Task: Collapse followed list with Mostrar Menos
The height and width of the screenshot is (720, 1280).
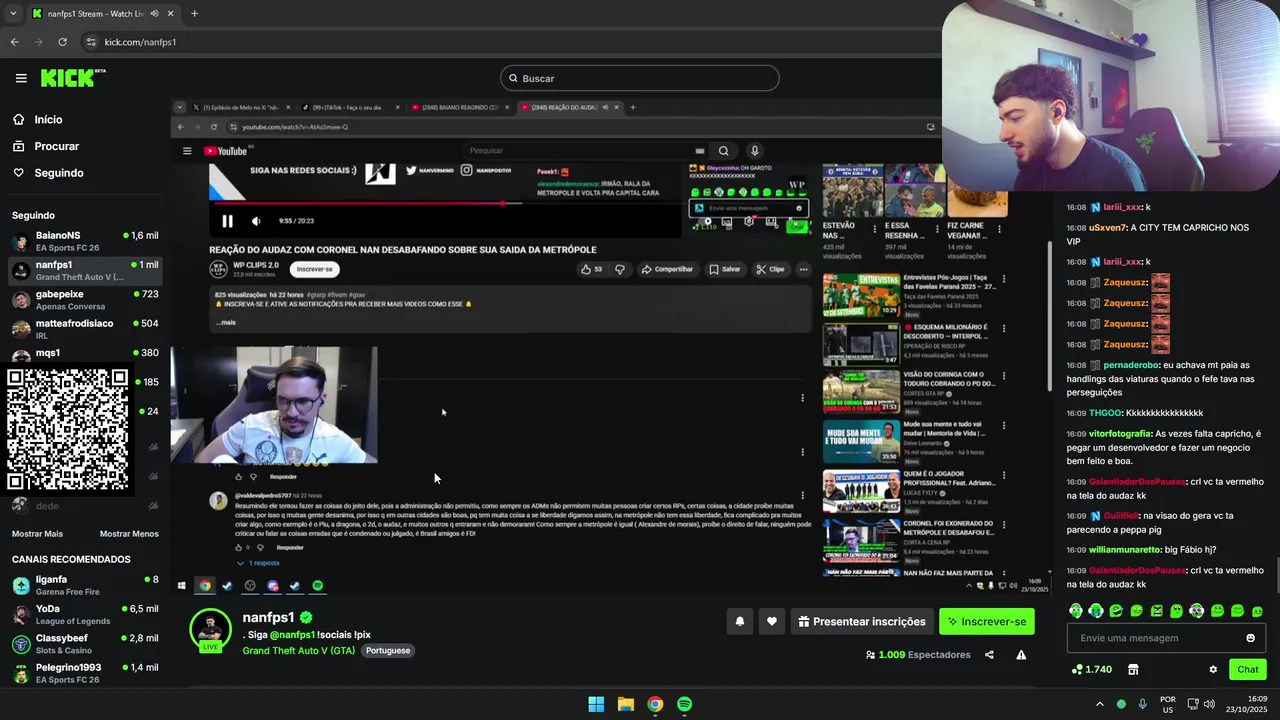Action: 129,534
